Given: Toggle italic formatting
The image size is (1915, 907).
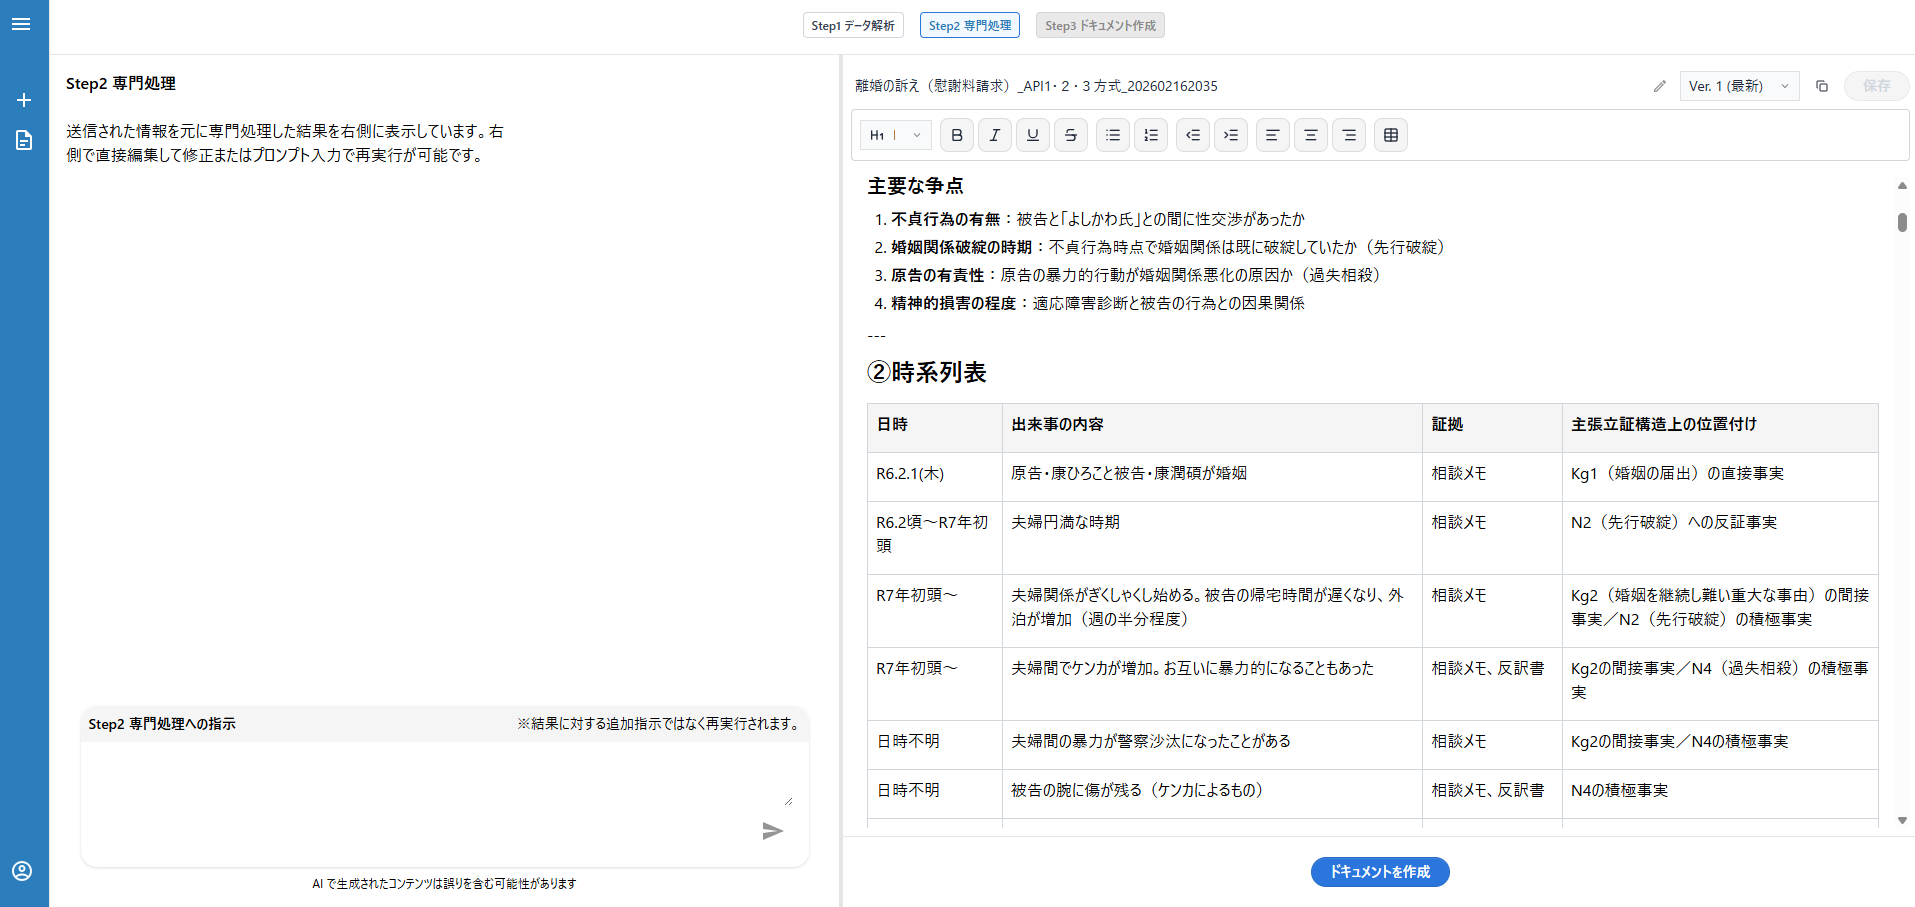Looking at the screenshot, I should coord(995,135).
